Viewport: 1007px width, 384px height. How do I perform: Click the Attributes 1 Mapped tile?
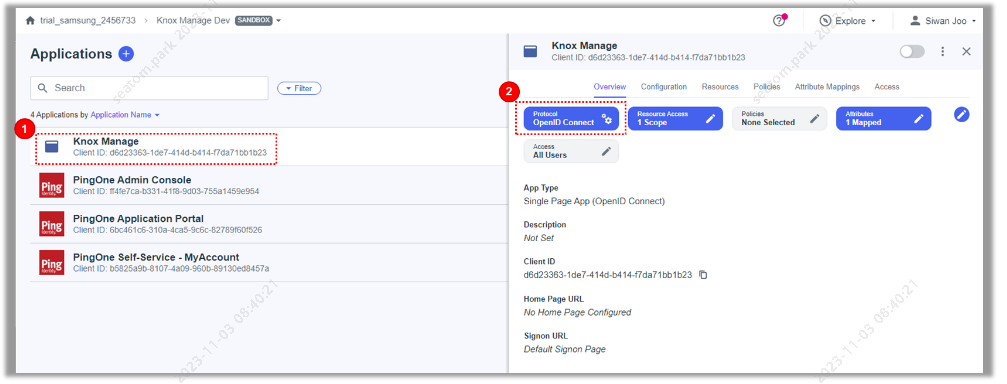pos(884,119)
